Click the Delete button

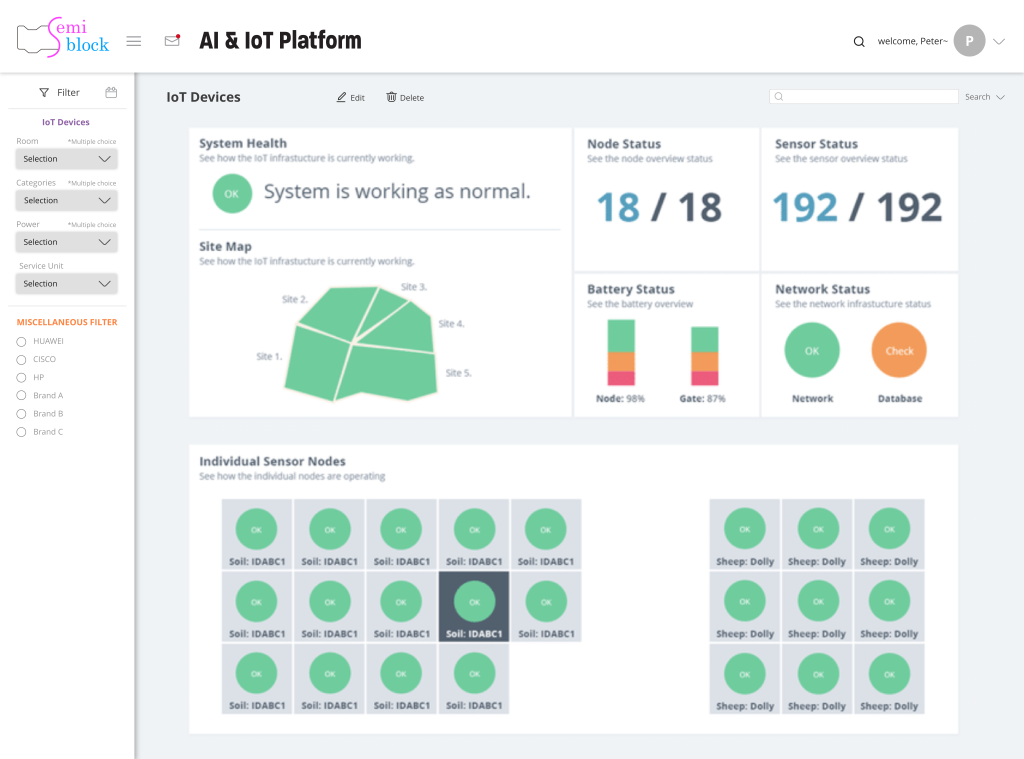(x=405, y=98)
